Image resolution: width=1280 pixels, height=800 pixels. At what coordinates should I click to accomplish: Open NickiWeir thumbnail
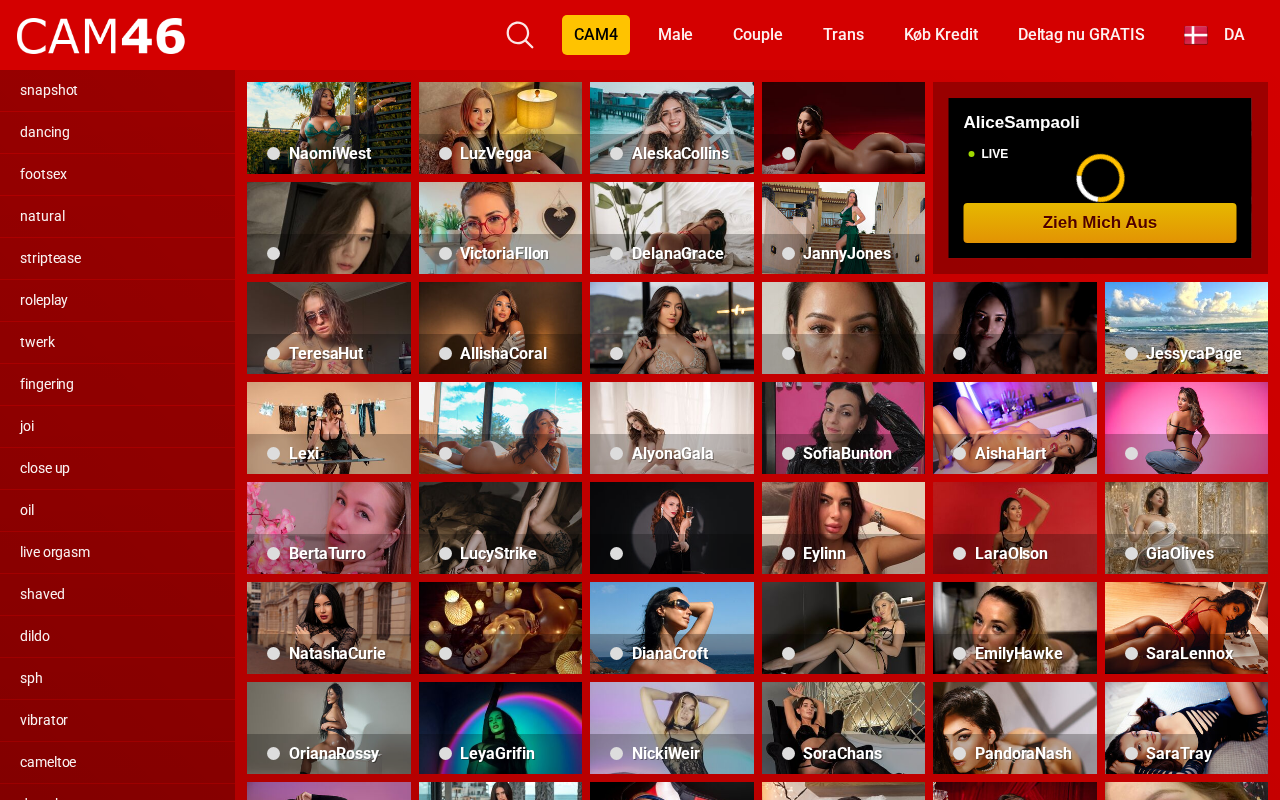point(672,728)
